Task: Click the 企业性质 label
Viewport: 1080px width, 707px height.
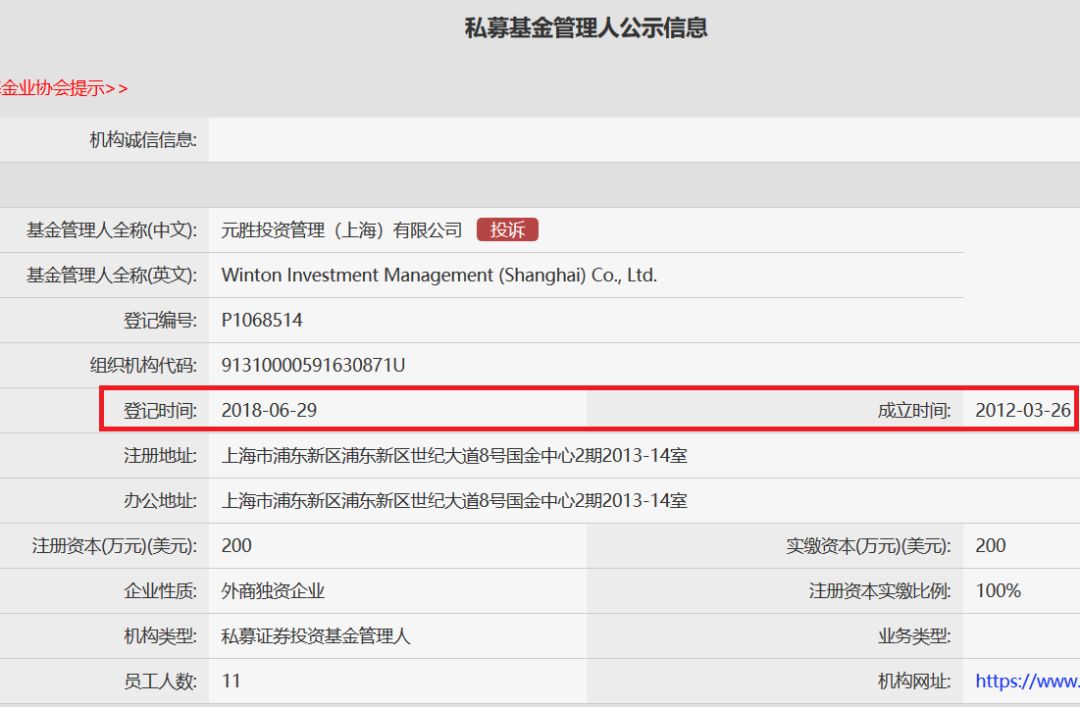Action: (x=160, y=591)
